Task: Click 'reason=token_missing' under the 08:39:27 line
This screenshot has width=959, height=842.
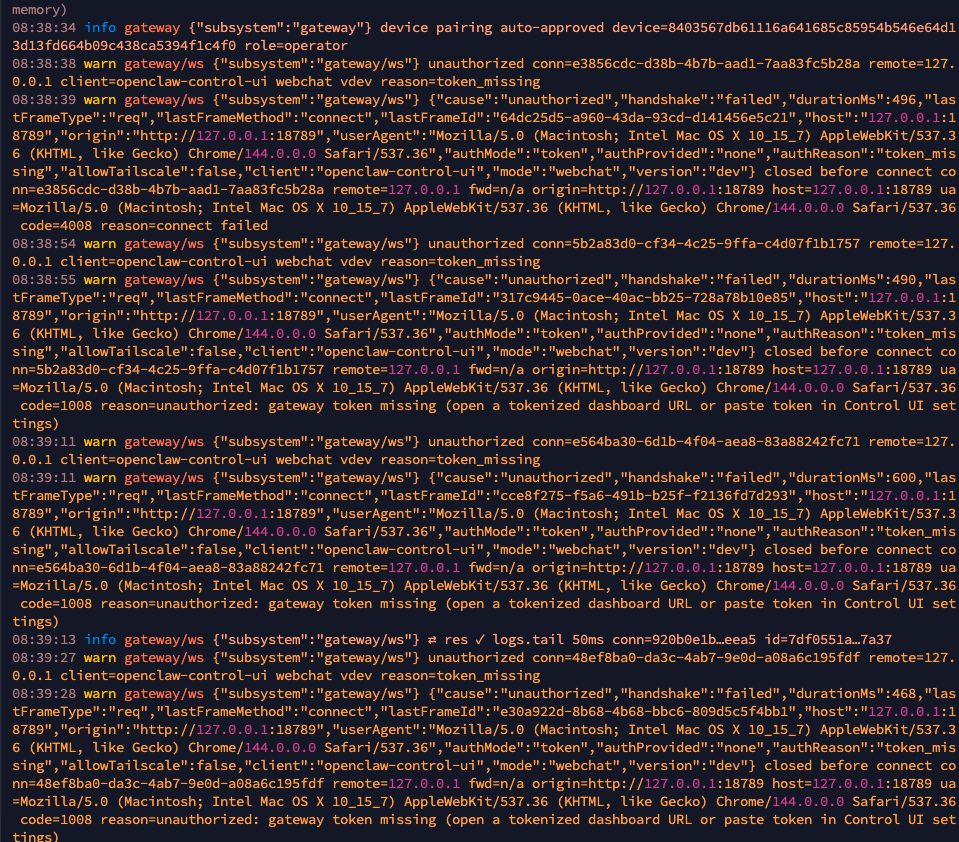Action: tap(461, 676)
